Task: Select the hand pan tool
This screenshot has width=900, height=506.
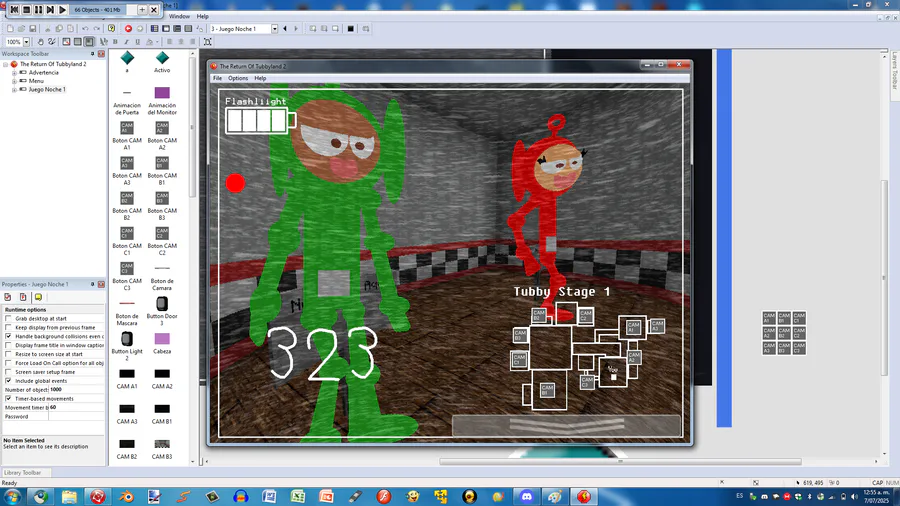Action: pyautogui.click(x=40, y=42)
